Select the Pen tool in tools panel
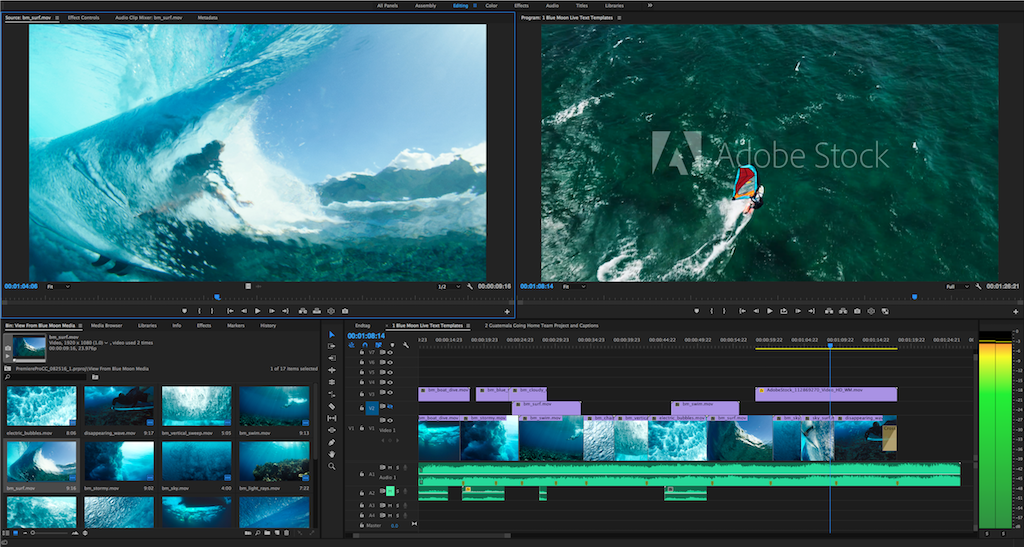Image resolution: width=1024 pixels, height=547 pixels. (332, 443)
